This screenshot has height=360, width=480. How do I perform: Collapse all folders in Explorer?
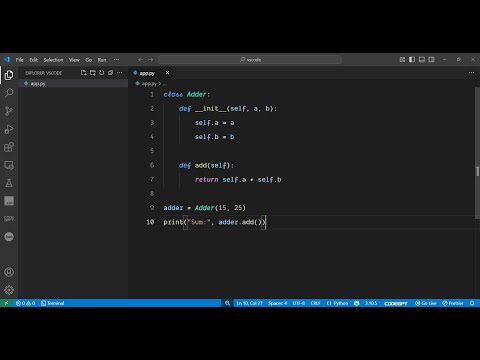pyautogui.click(x=111, y=73)
